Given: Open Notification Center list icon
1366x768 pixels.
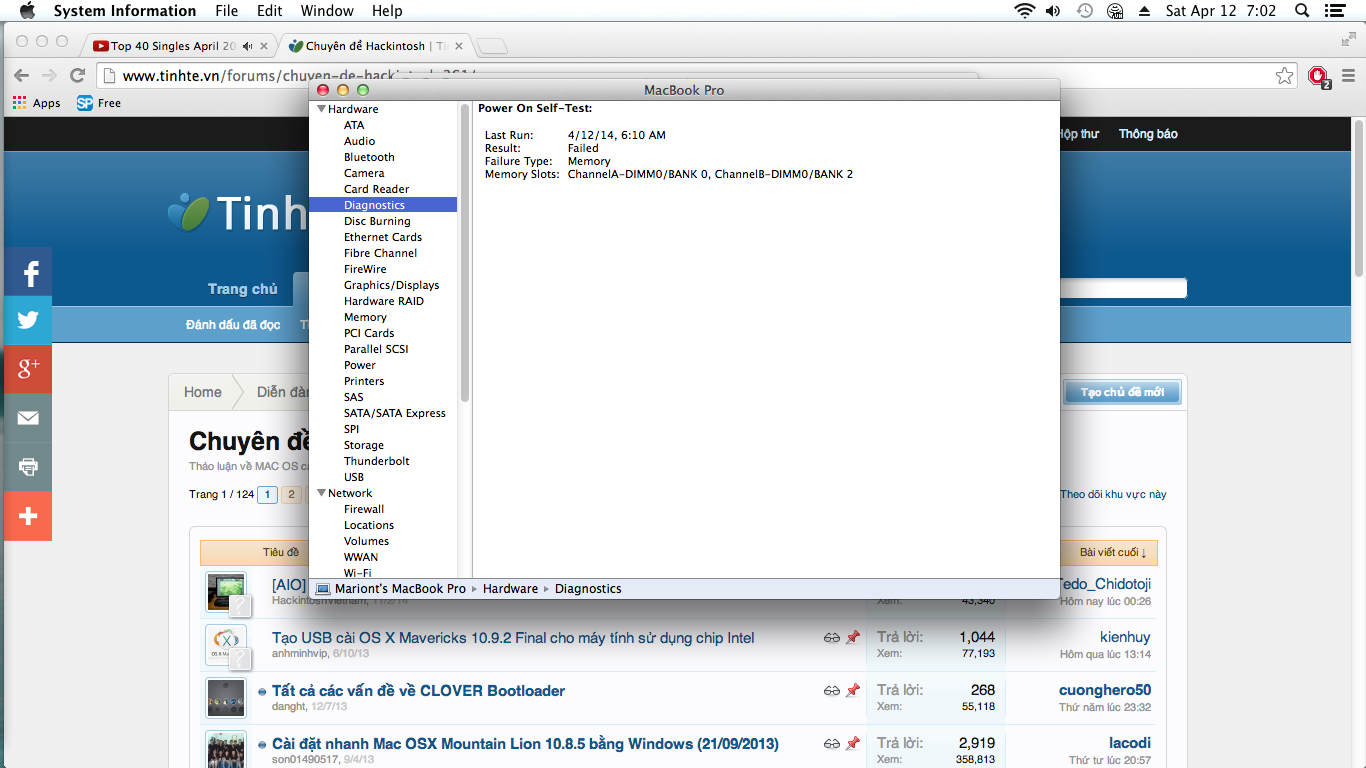Looking at the screenshot, I should (x=1334, y=11).
